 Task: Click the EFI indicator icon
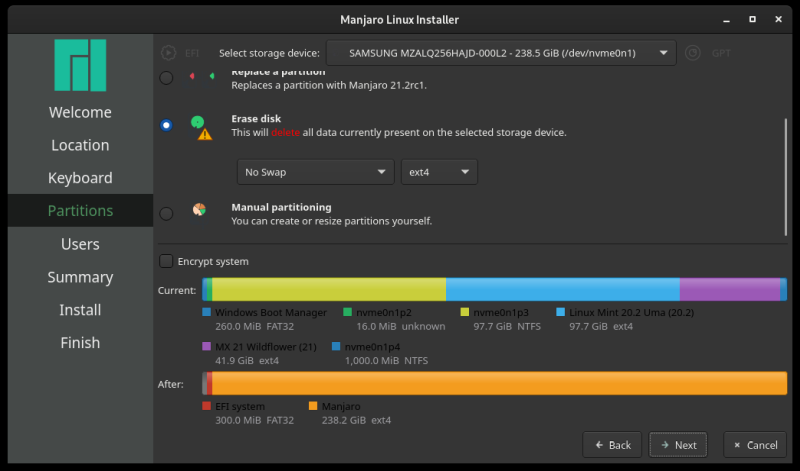click(x=168, y=52)
